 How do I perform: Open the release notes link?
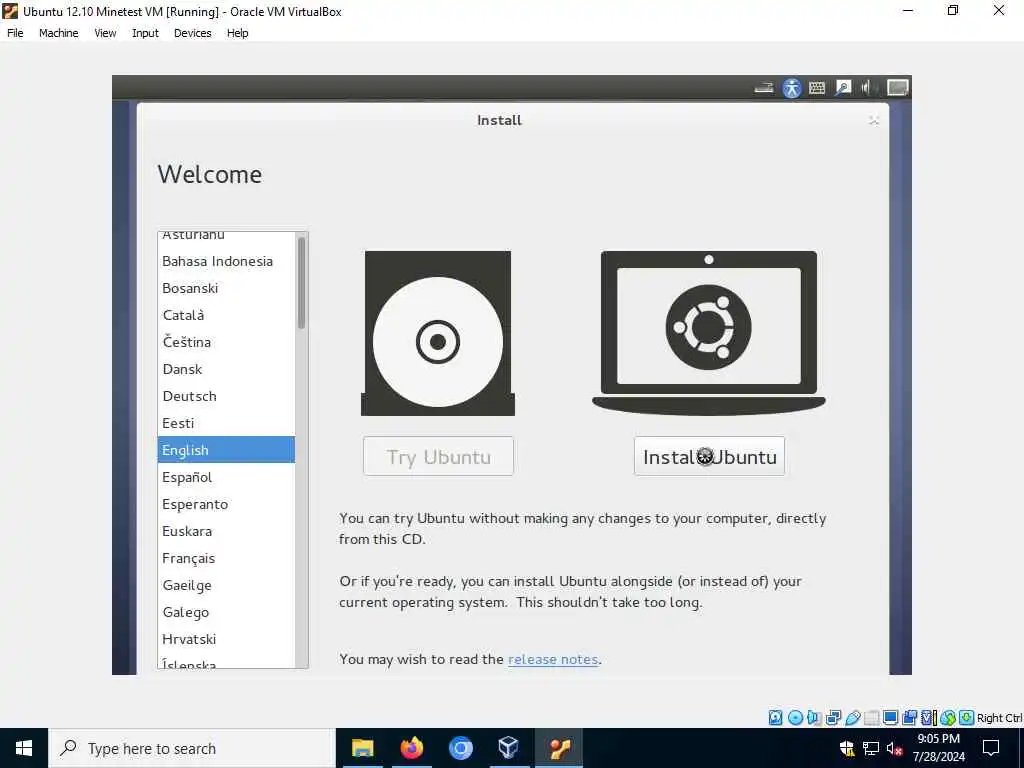coord(552,660)
